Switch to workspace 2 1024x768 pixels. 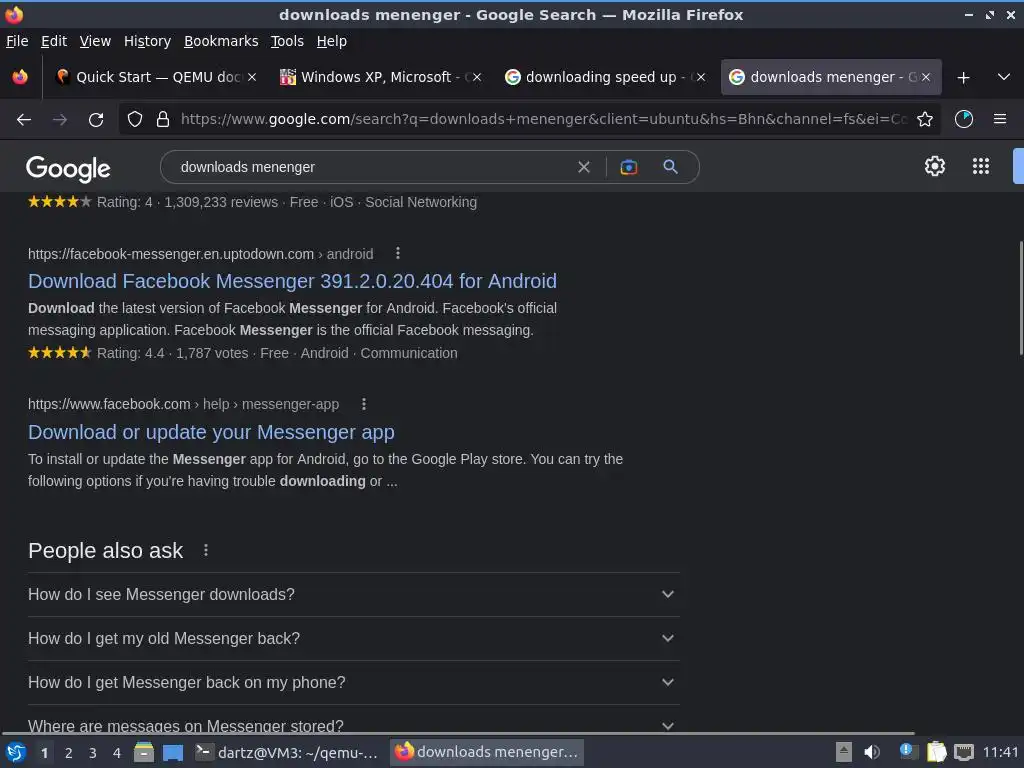[69, 753]
